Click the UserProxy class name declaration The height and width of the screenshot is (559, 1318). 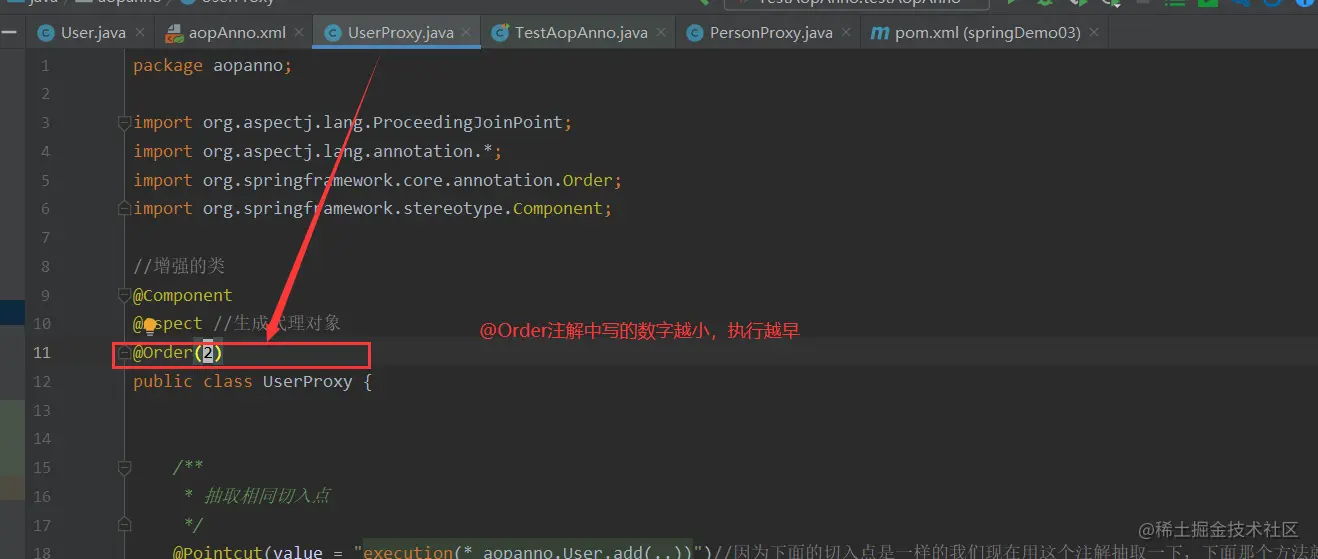(307, 381)
